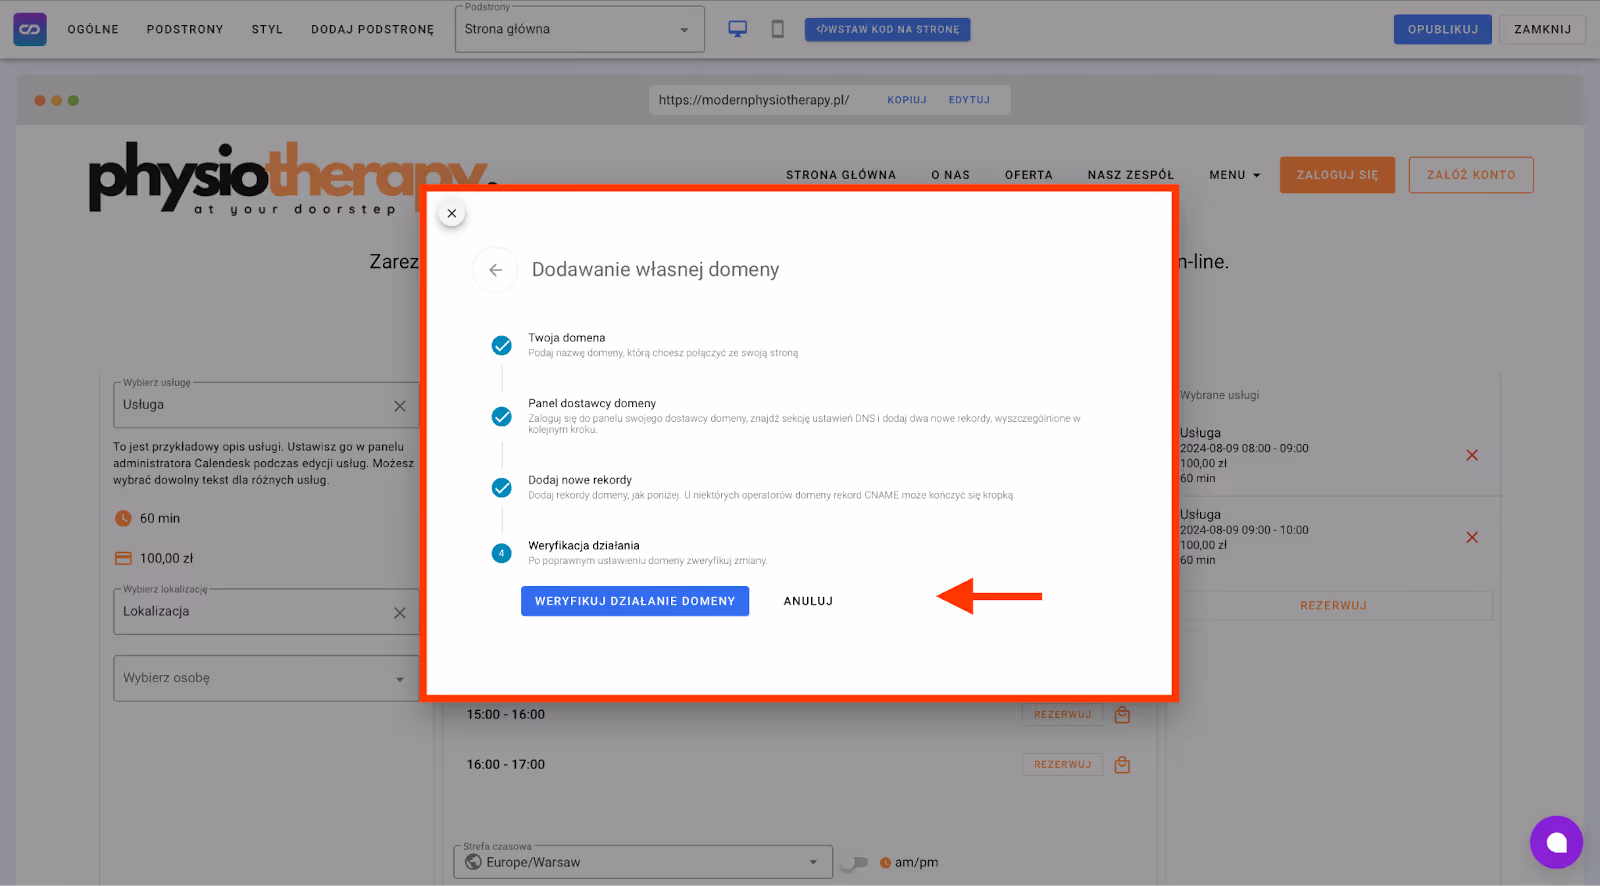Open the STYL menu
Viewport: 1600px width, 886px height.
pos(267,29)
